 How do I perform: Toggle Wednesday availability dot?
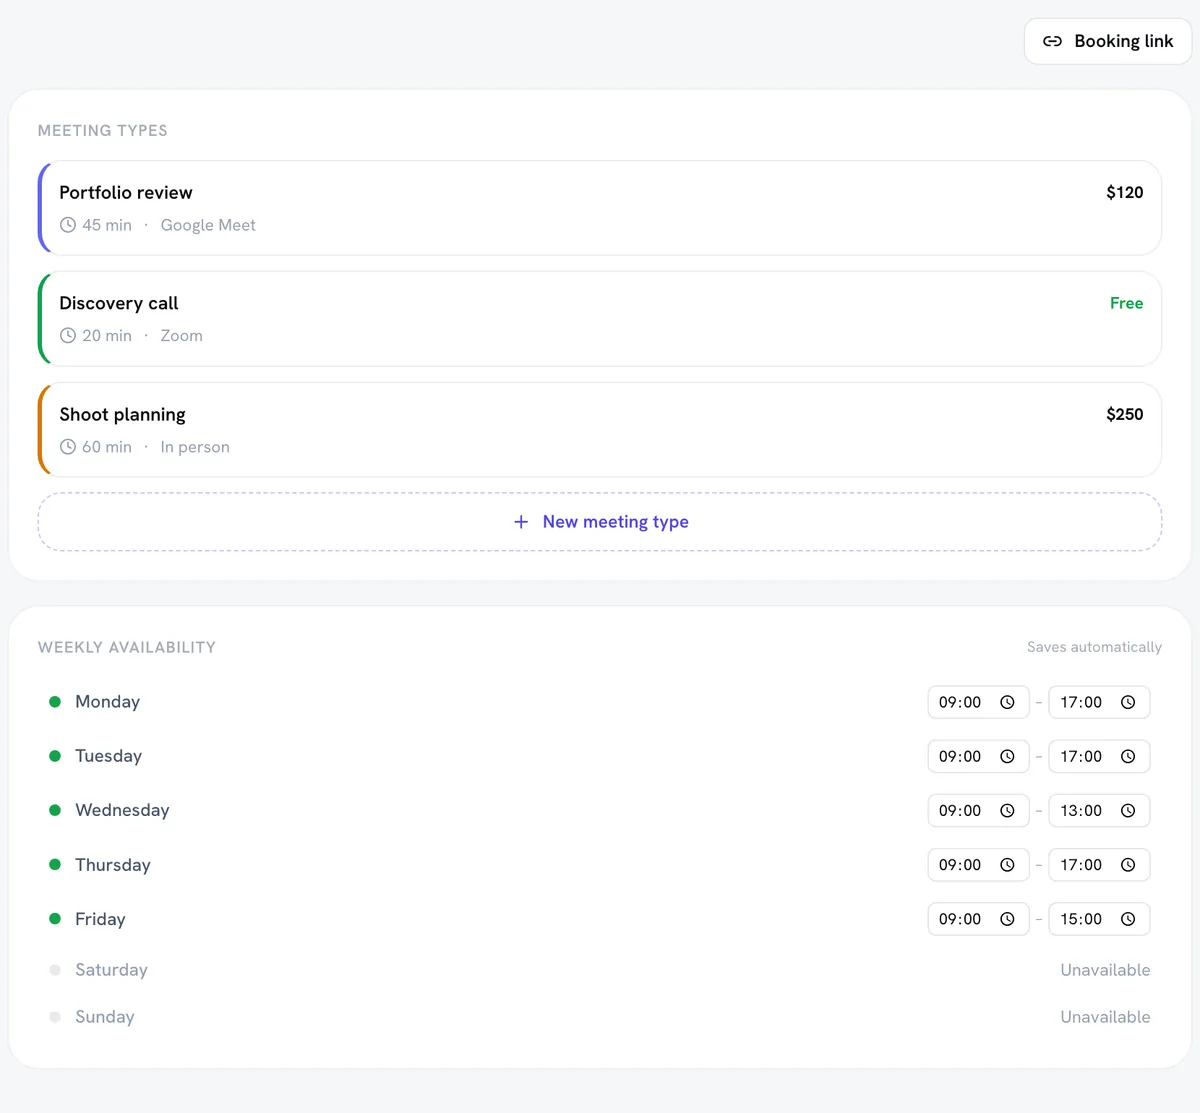pos(55,810)
